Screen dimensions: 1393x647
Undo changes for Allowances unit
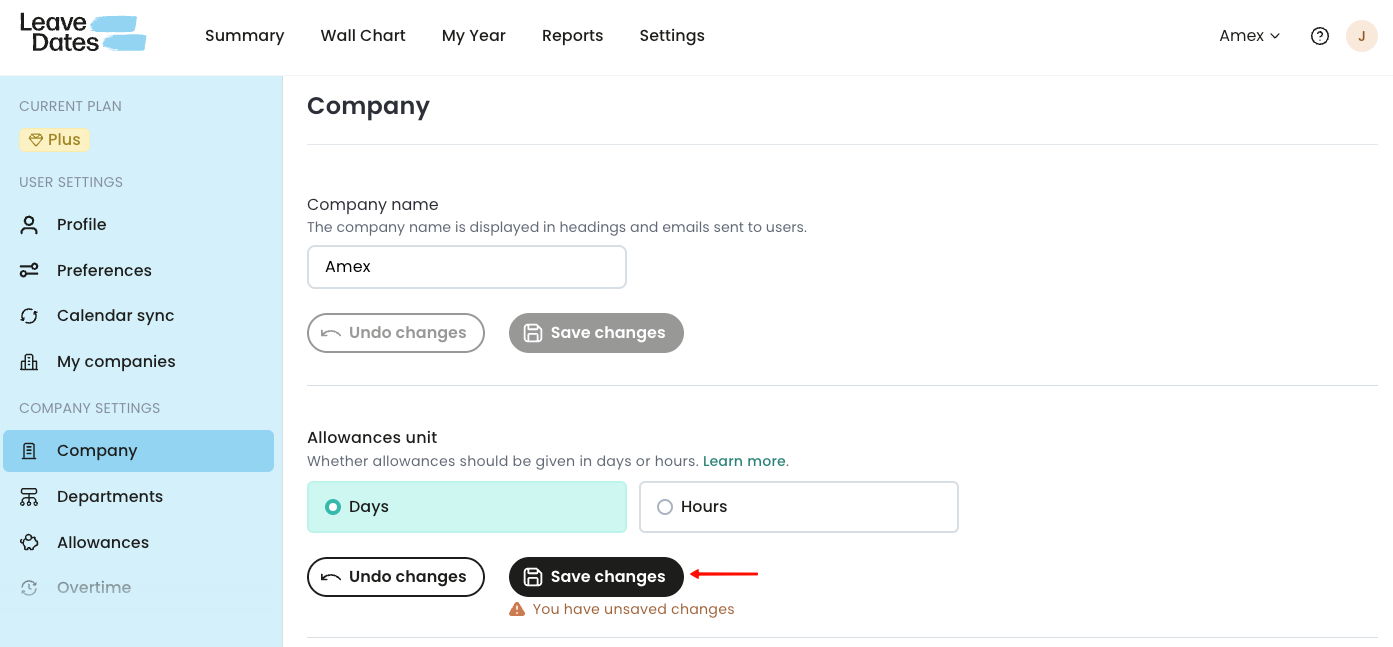click(x=395, y=577)
